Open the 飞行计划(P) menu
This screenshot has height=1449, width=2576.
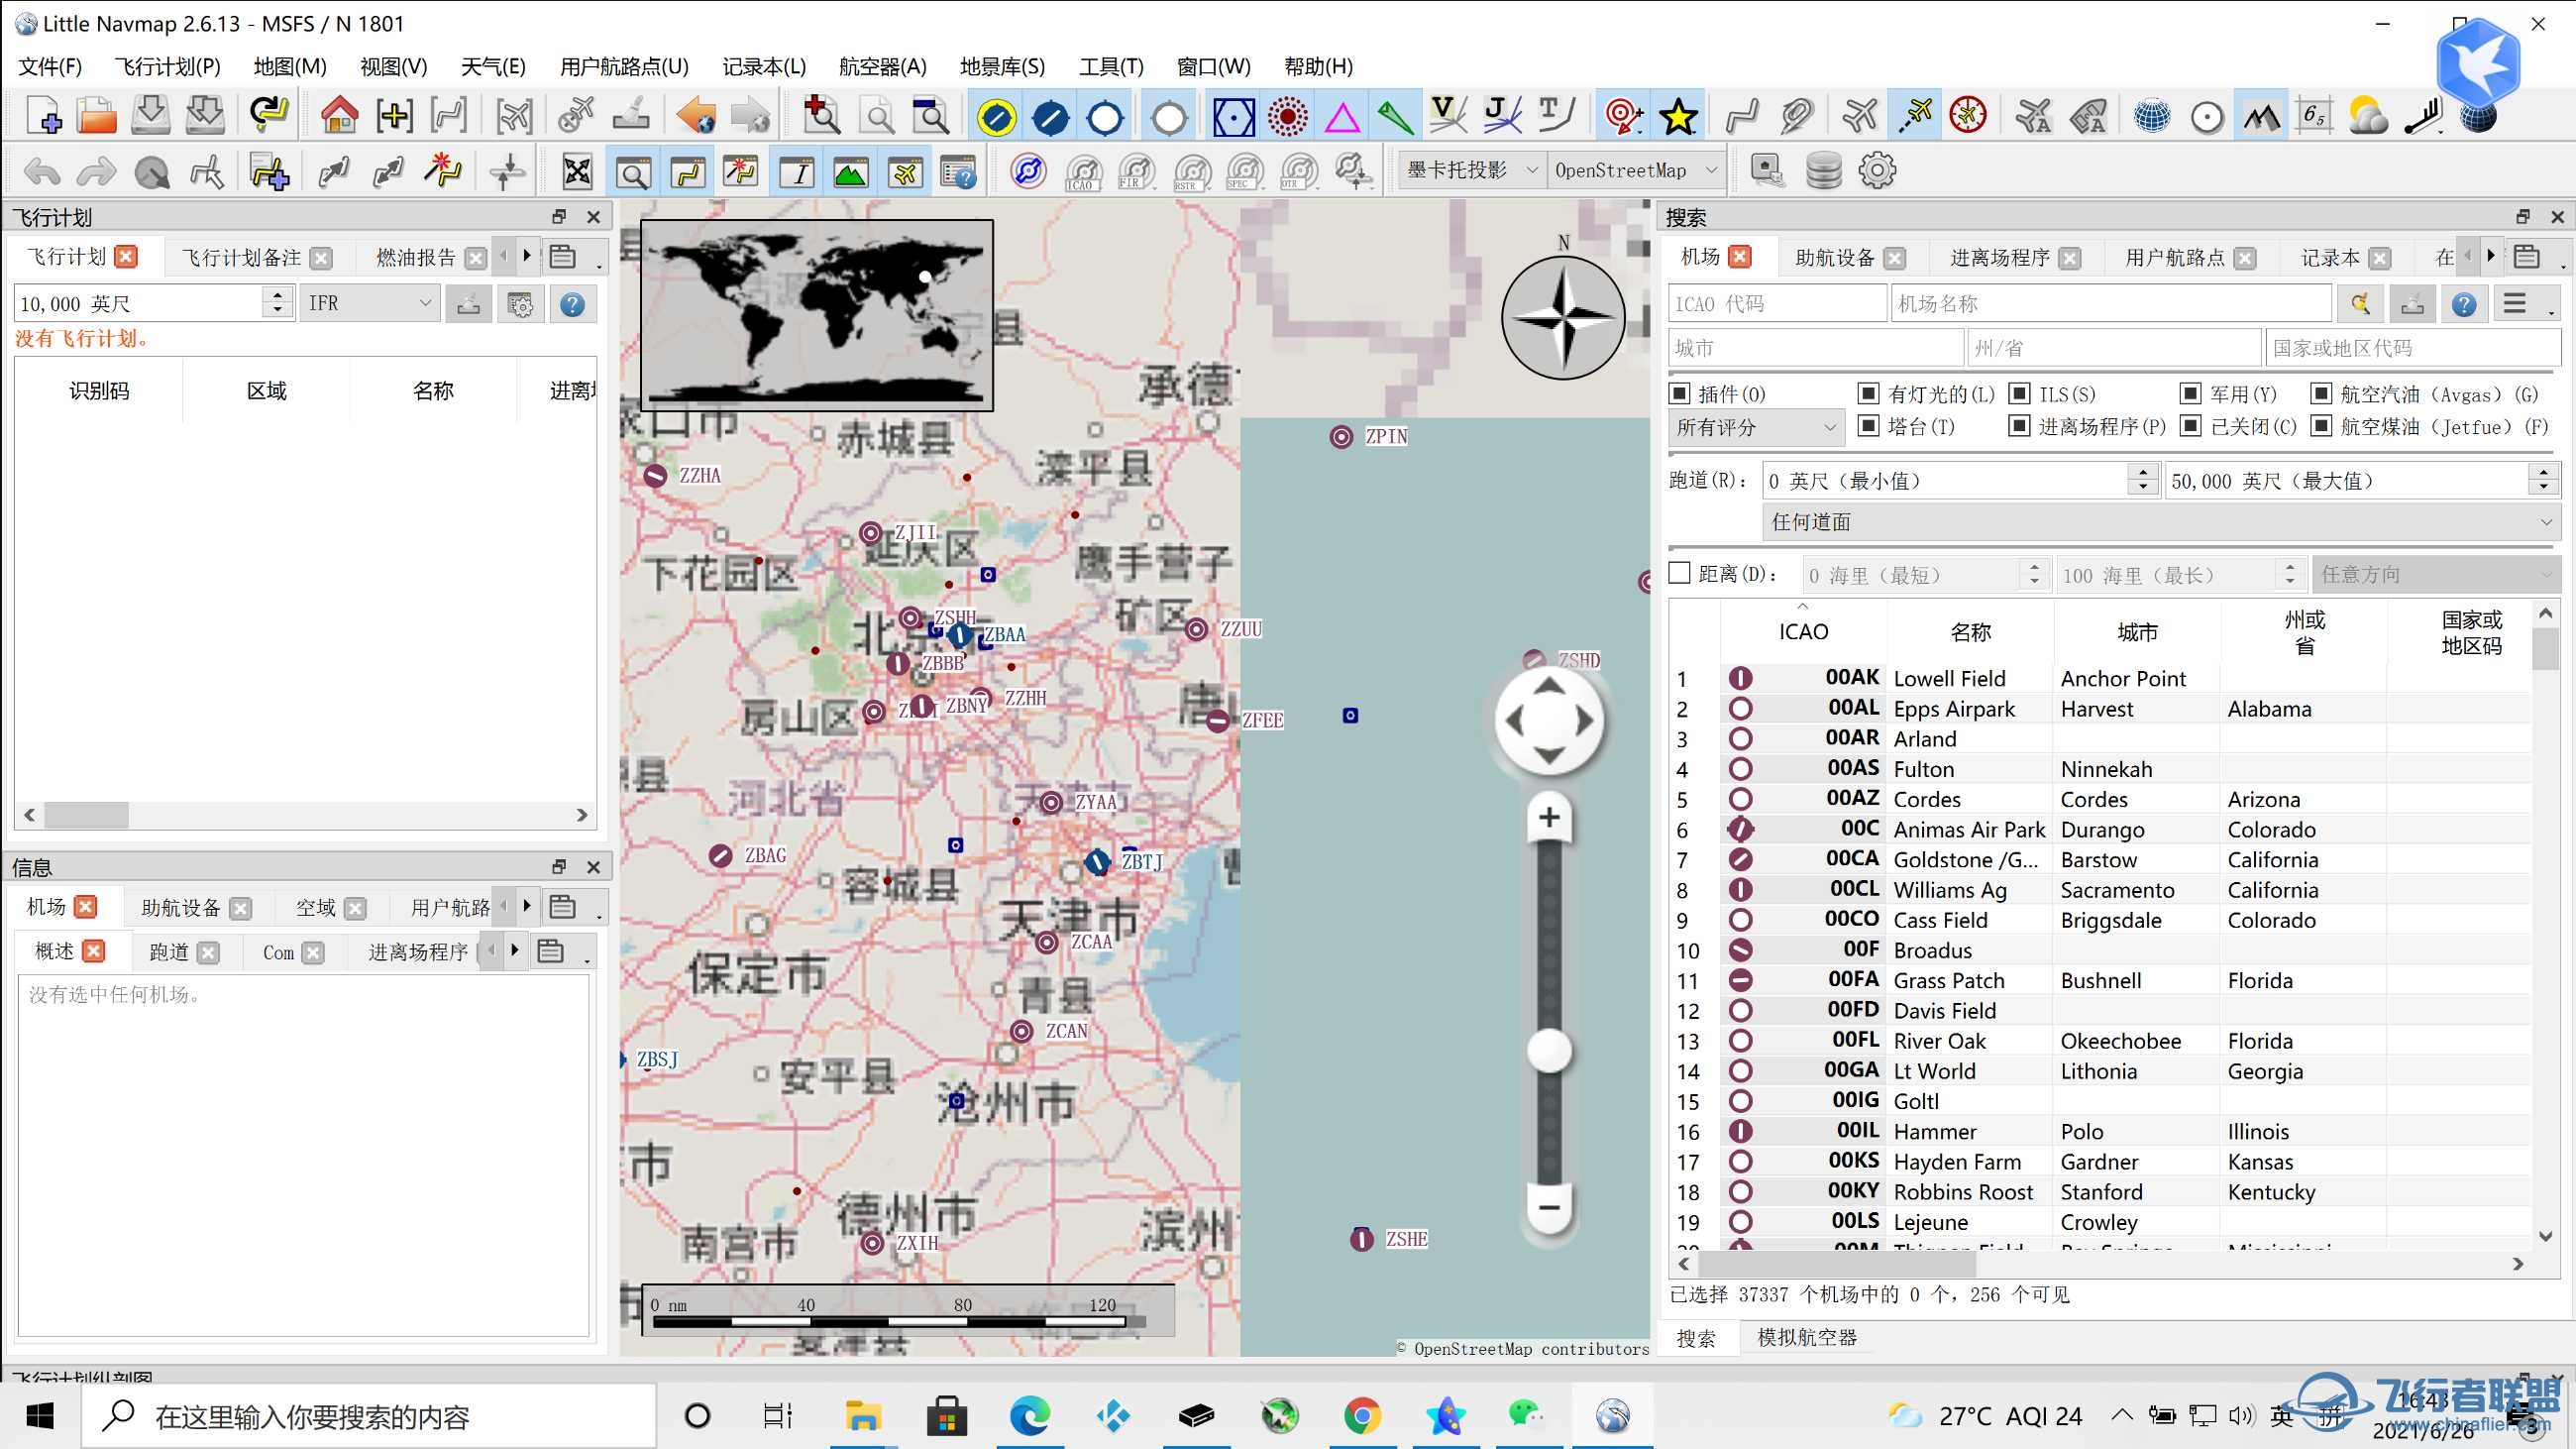click(x=167, y=66)
